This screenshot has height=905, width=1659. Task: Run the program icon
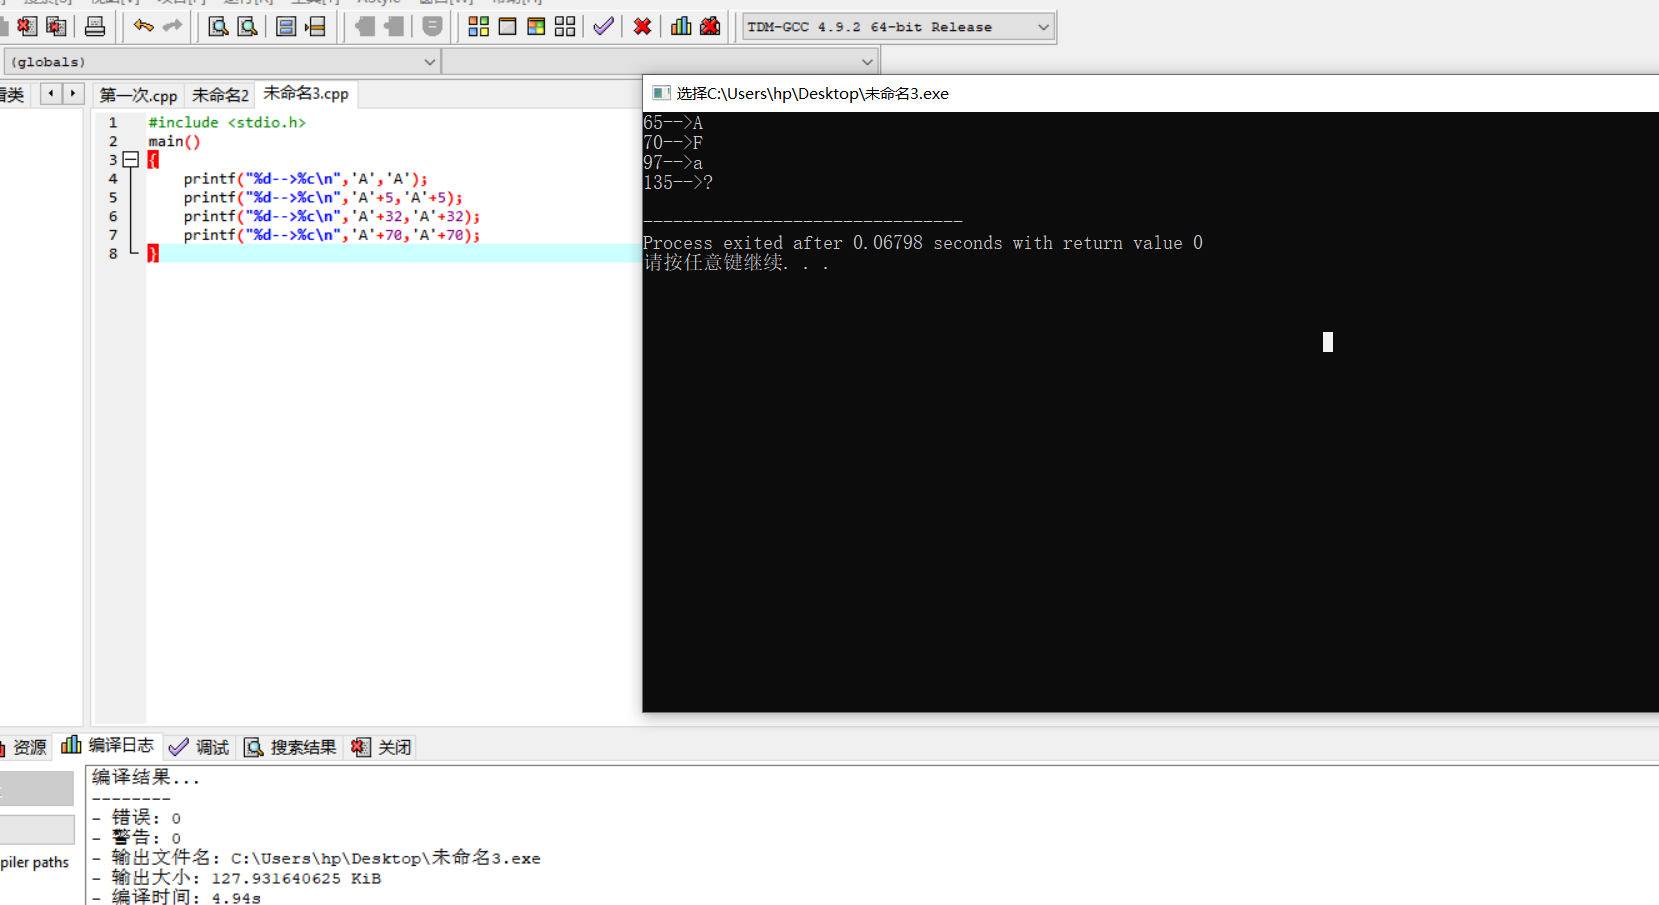click(508, 26)
